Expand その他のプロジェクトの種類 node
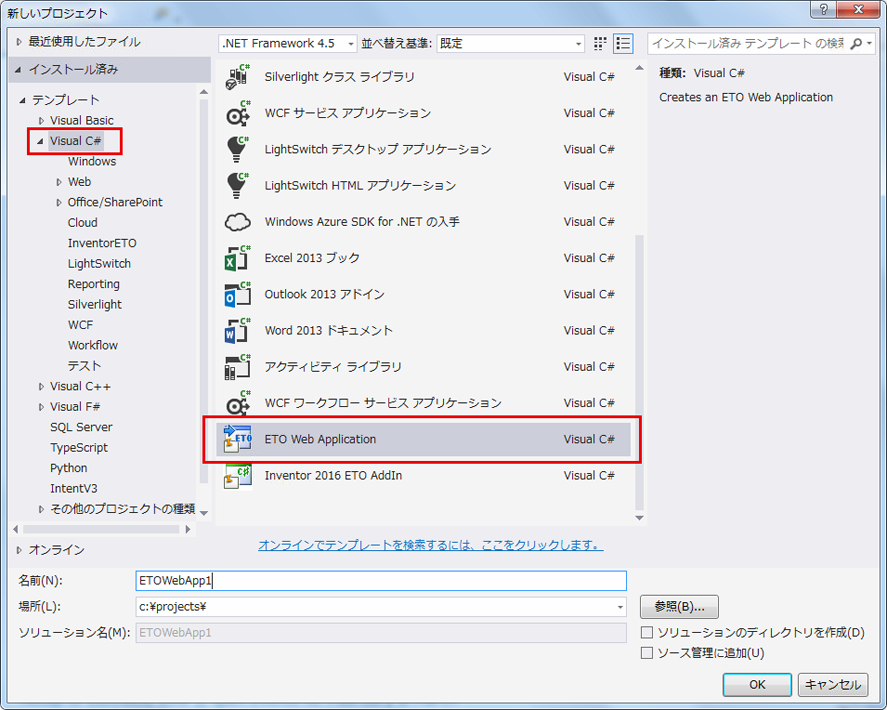Viewport: 887px width, 710px height. (x=41, y=509)
